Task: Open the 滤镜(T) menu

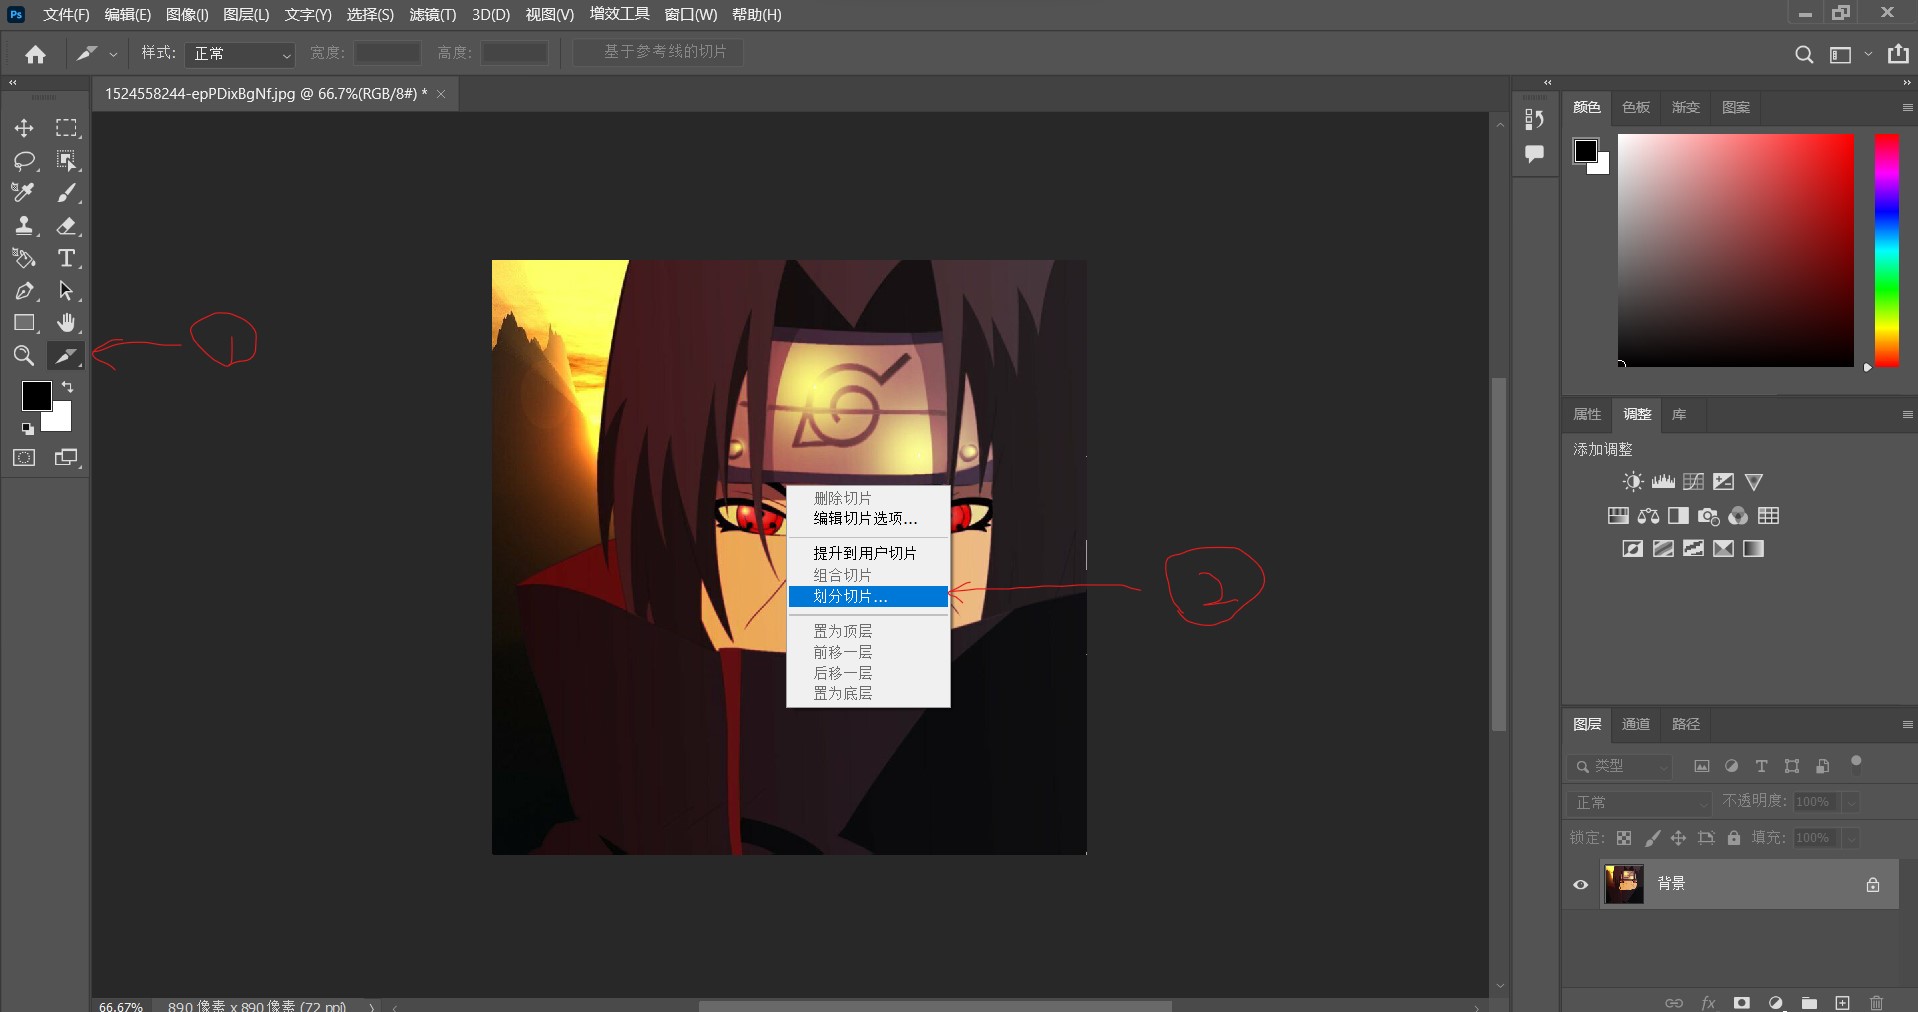Action: 433,15
